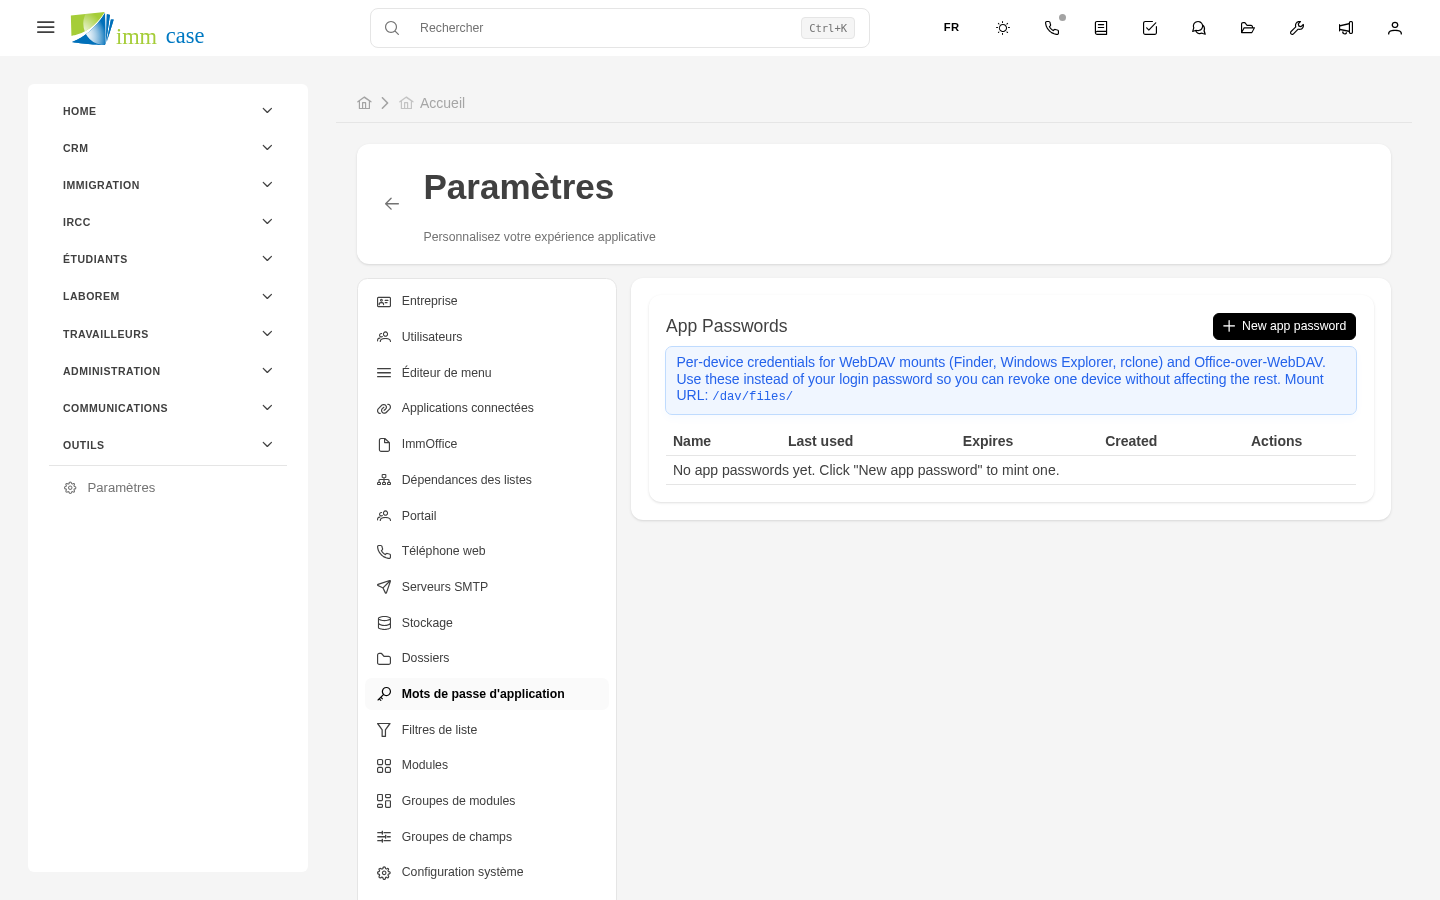Switch language with the FR button
The height and width of the screenshot is (900, 1440).
(x=951, y=28)
